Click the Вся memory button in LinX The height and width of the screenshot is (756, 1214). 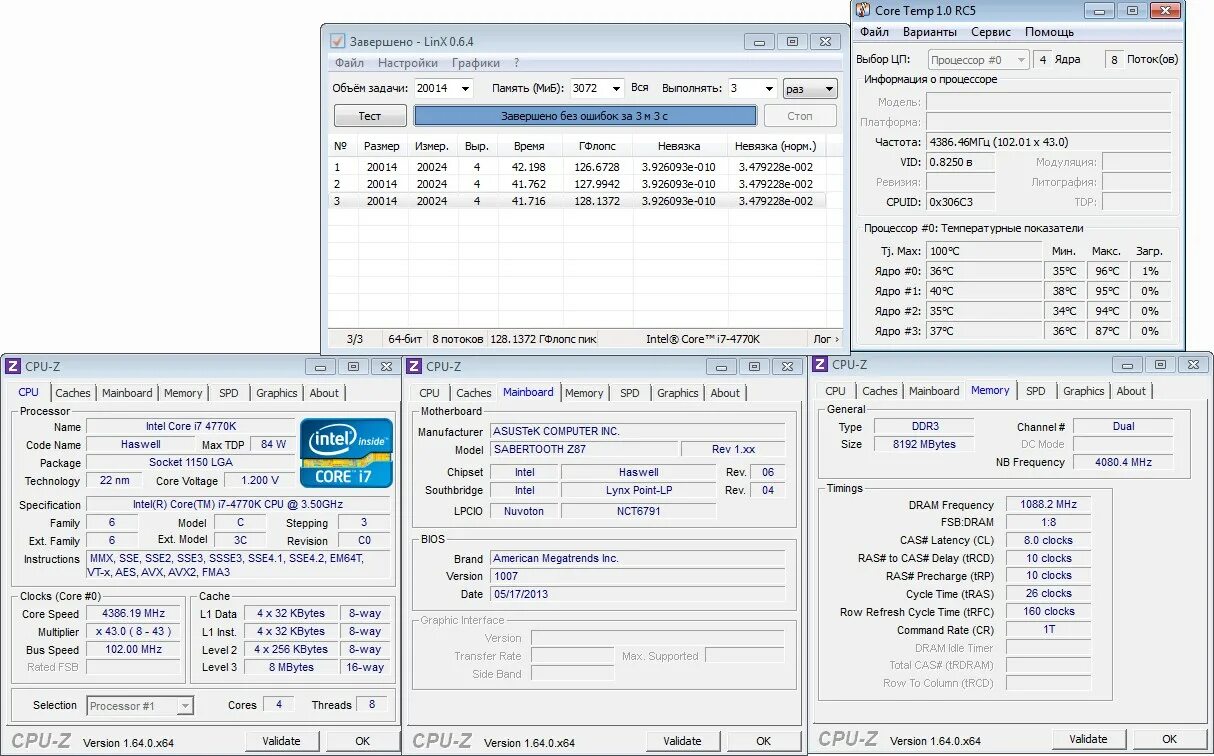(640, 88)
